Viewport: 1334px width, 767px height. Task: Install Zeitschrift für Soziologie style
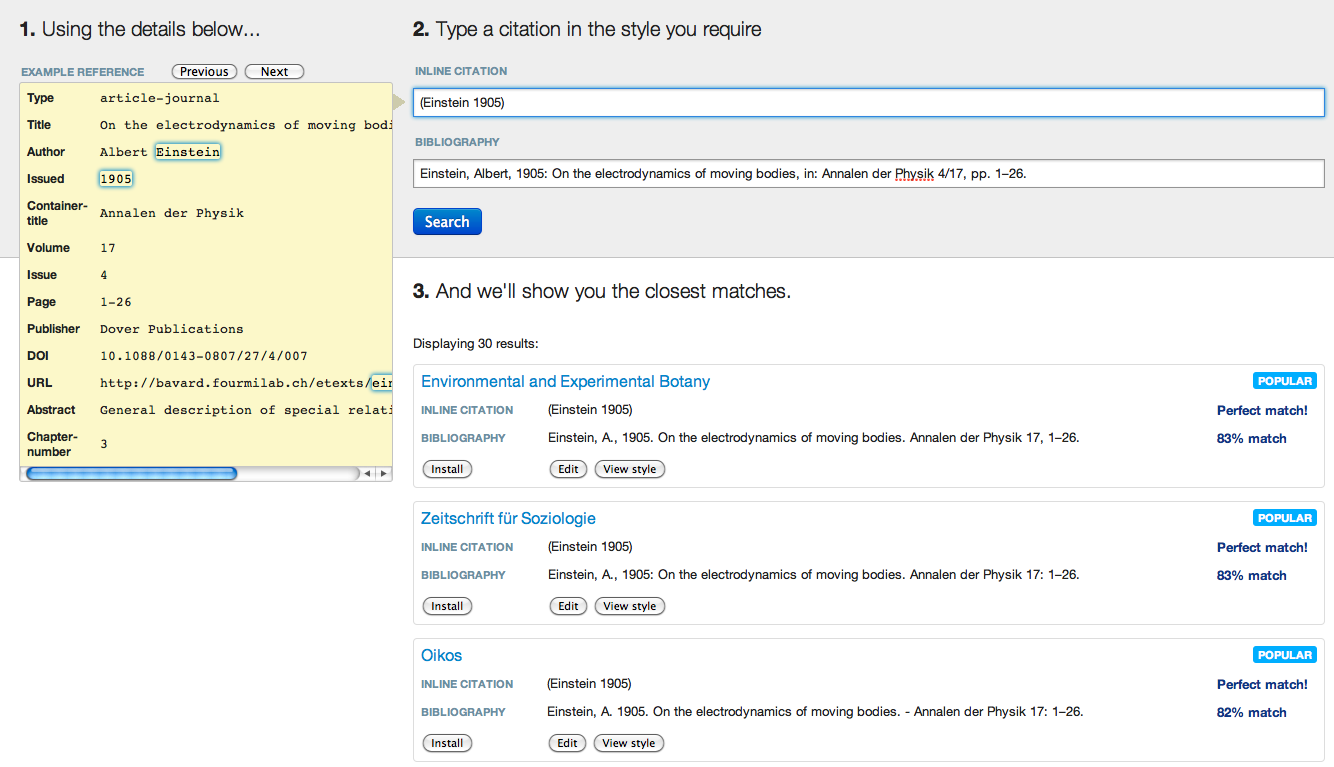tap(447, 606)
